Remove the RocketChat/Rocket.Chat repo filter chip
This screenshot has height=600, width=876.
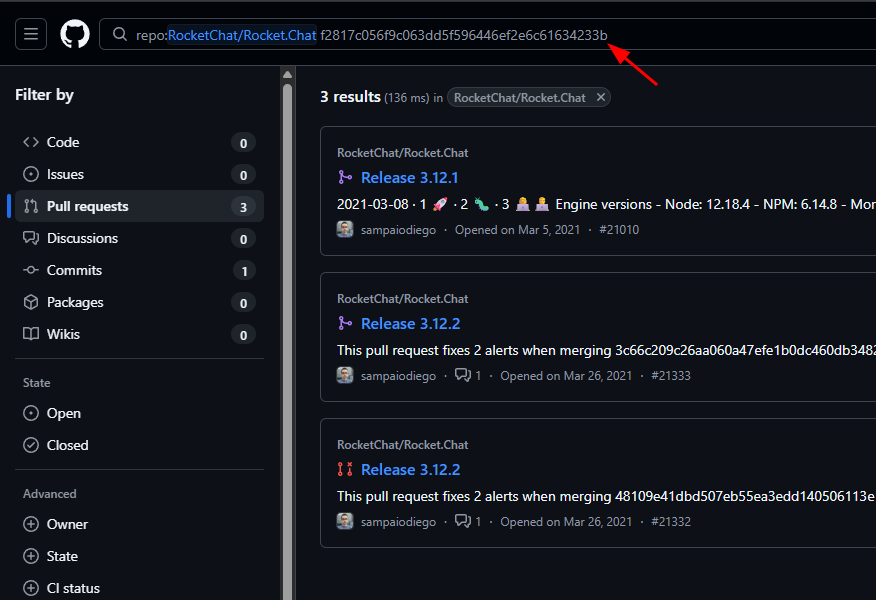tap(600, 97)
